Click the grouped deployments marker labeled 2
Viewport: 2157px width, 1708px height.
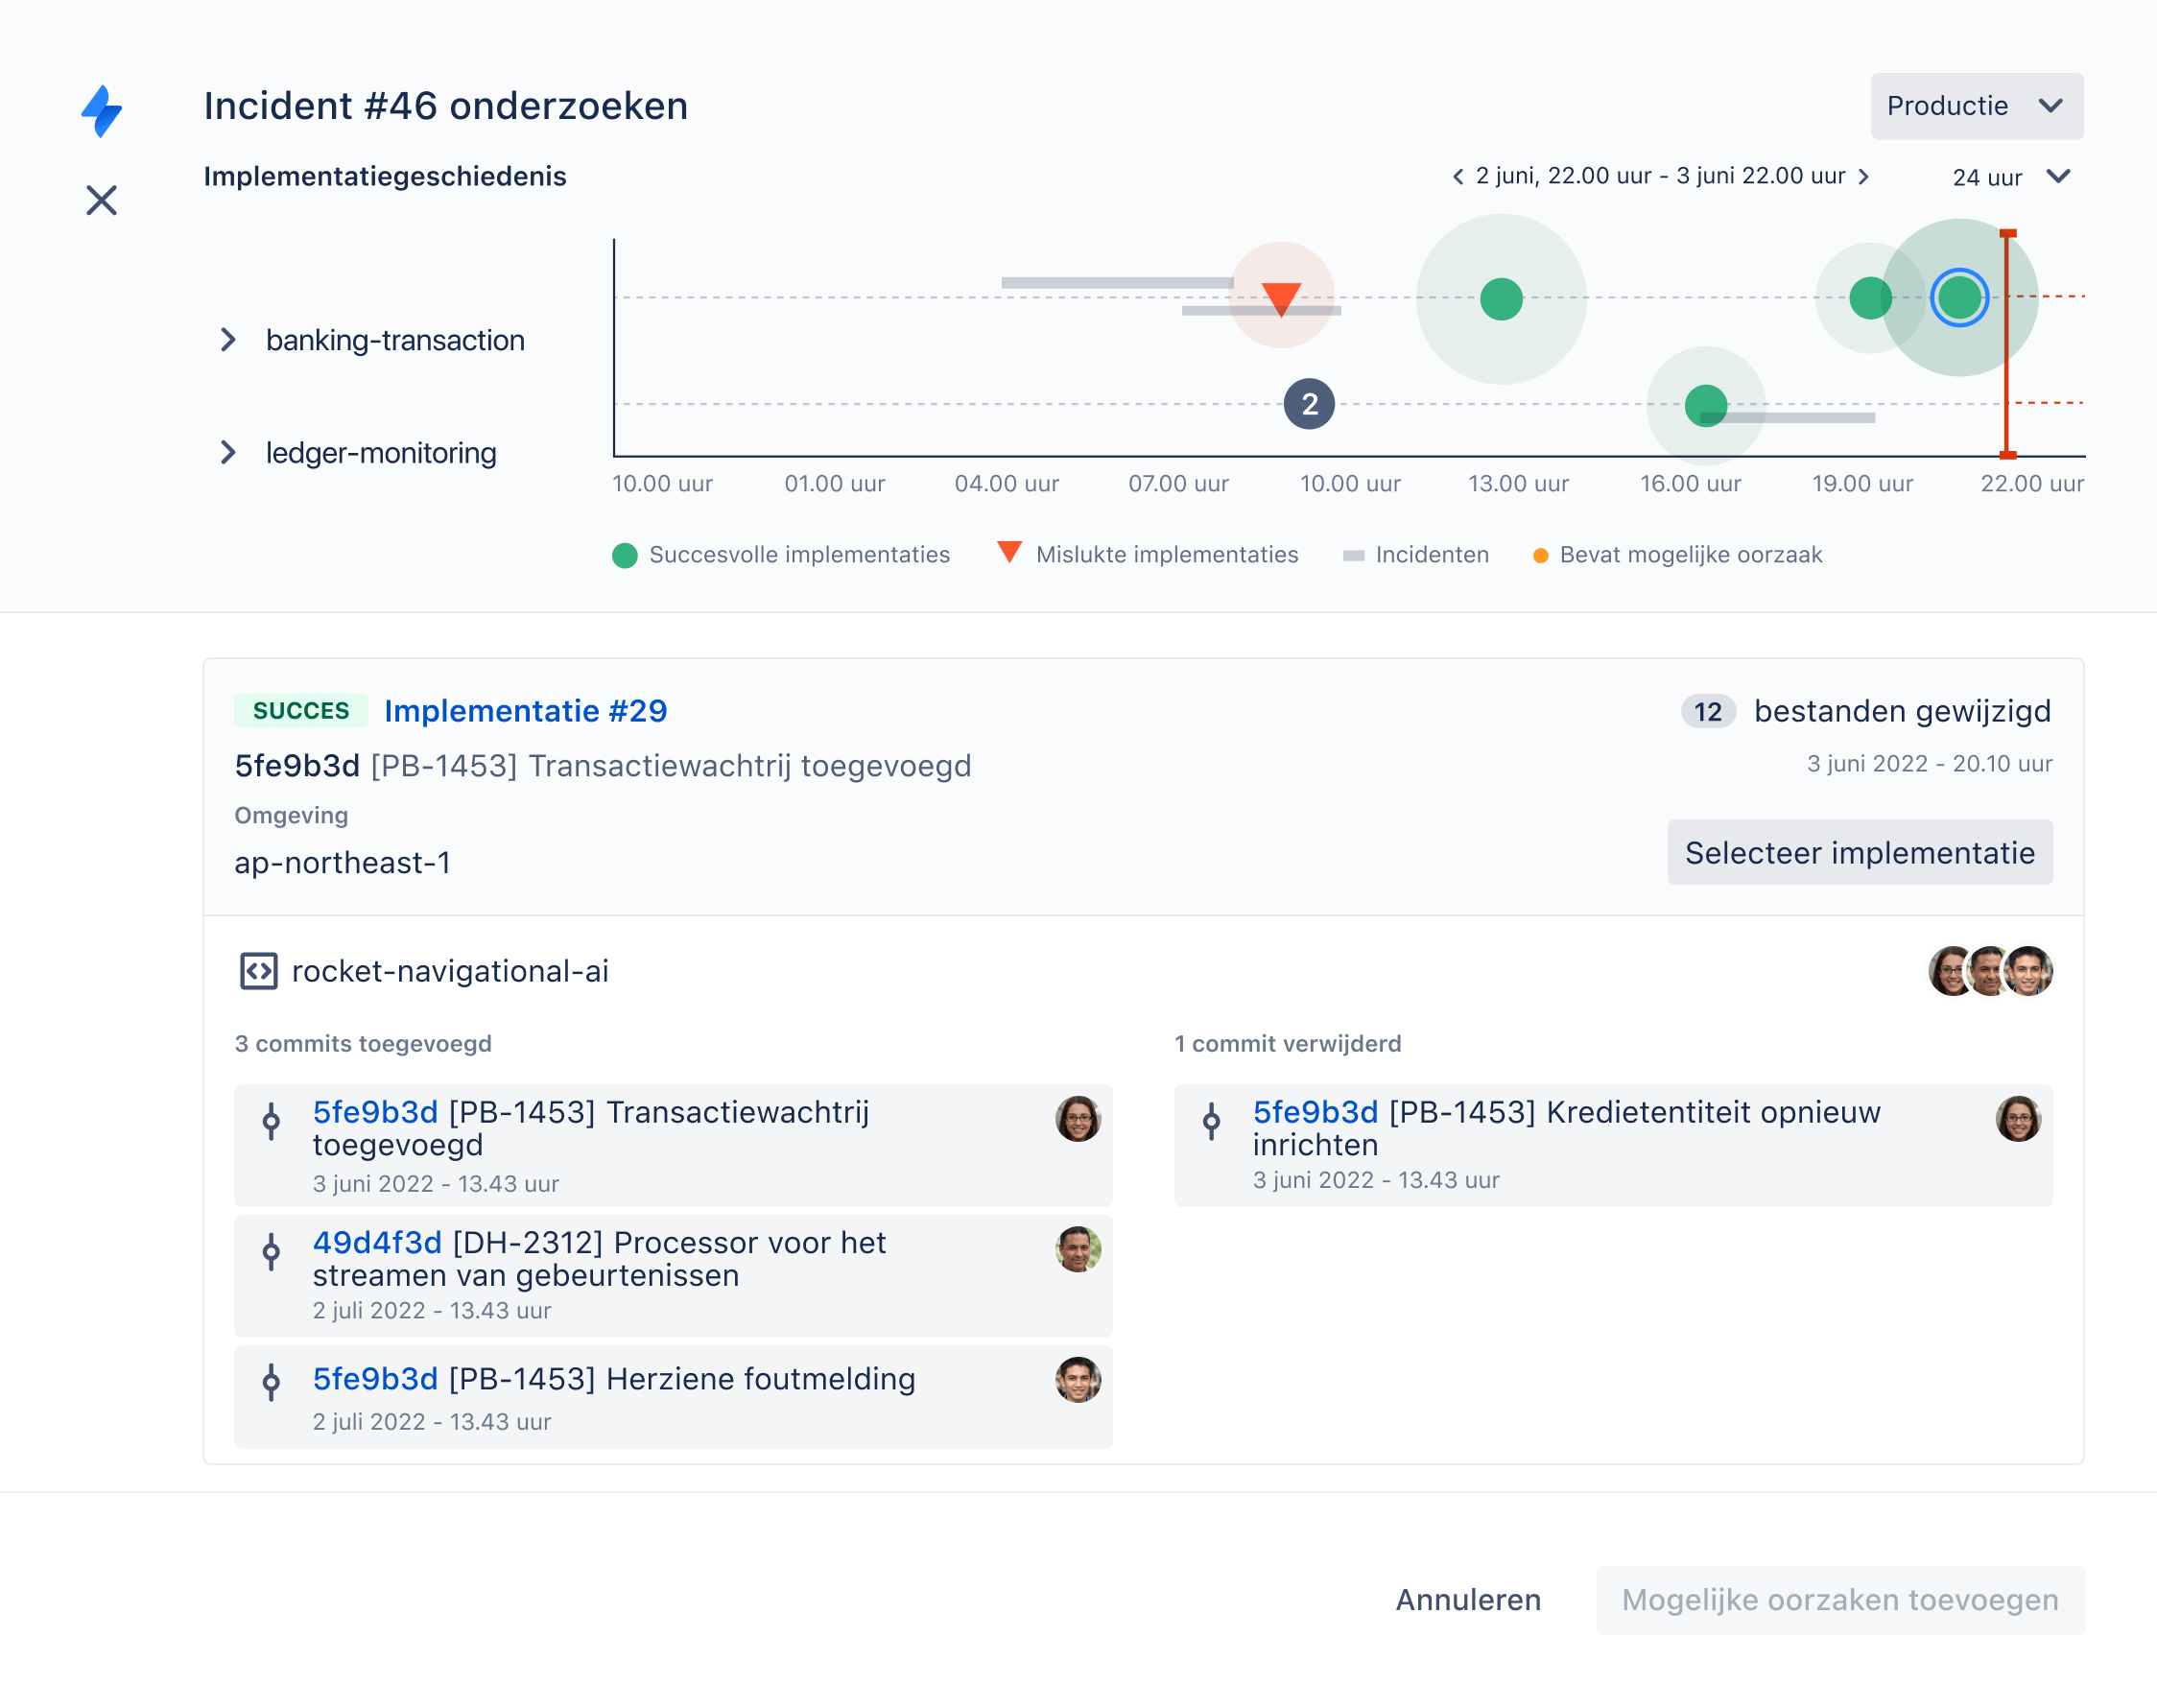tap(1309, 404)
